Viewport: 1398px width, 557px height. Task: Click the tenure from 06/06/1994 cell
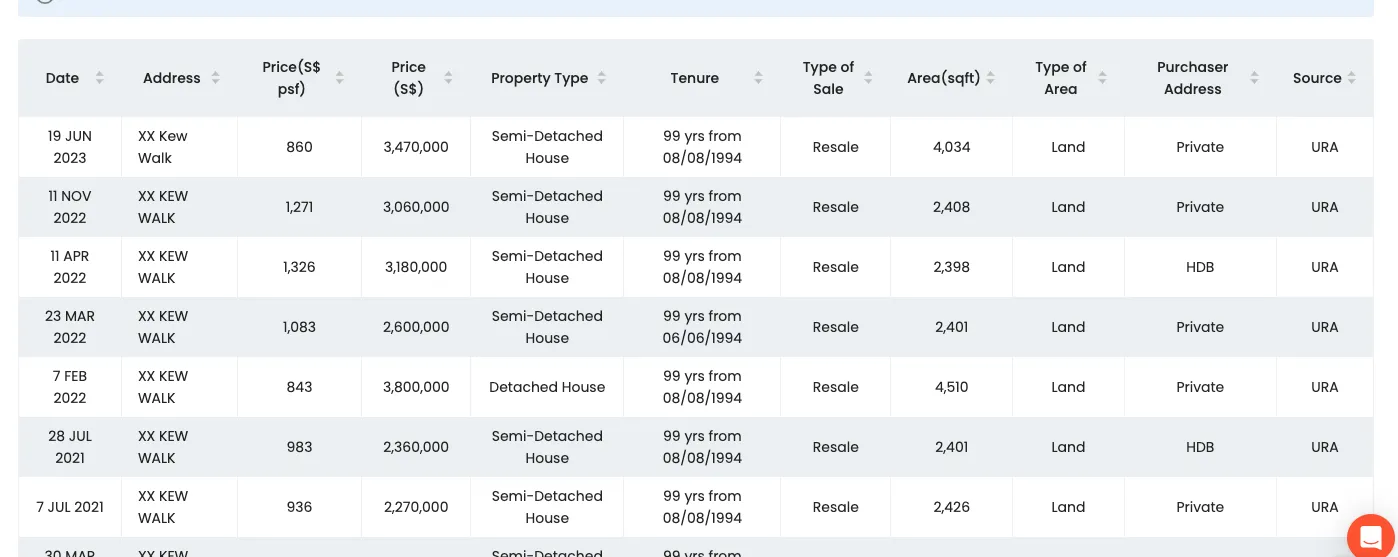702,327
